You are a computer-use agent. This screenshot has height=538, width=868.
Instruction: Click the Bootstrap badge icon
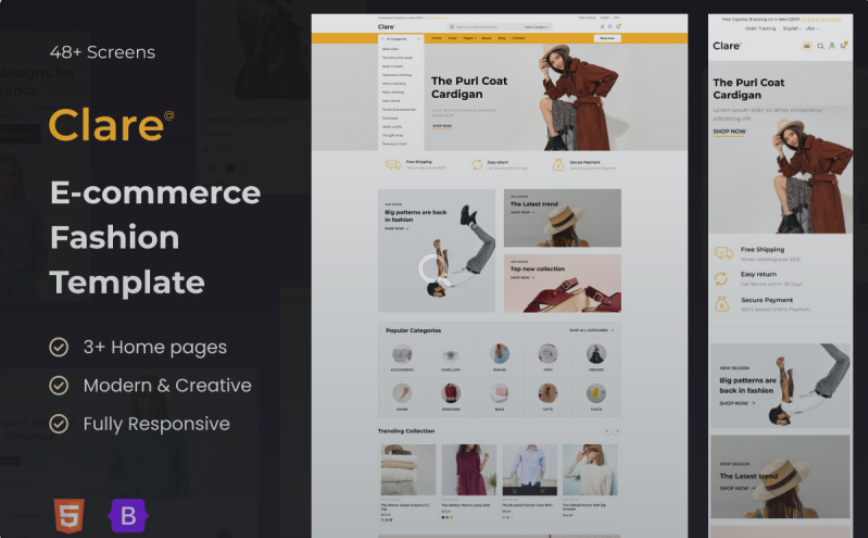pyautogui.click(x=128, y=514)
